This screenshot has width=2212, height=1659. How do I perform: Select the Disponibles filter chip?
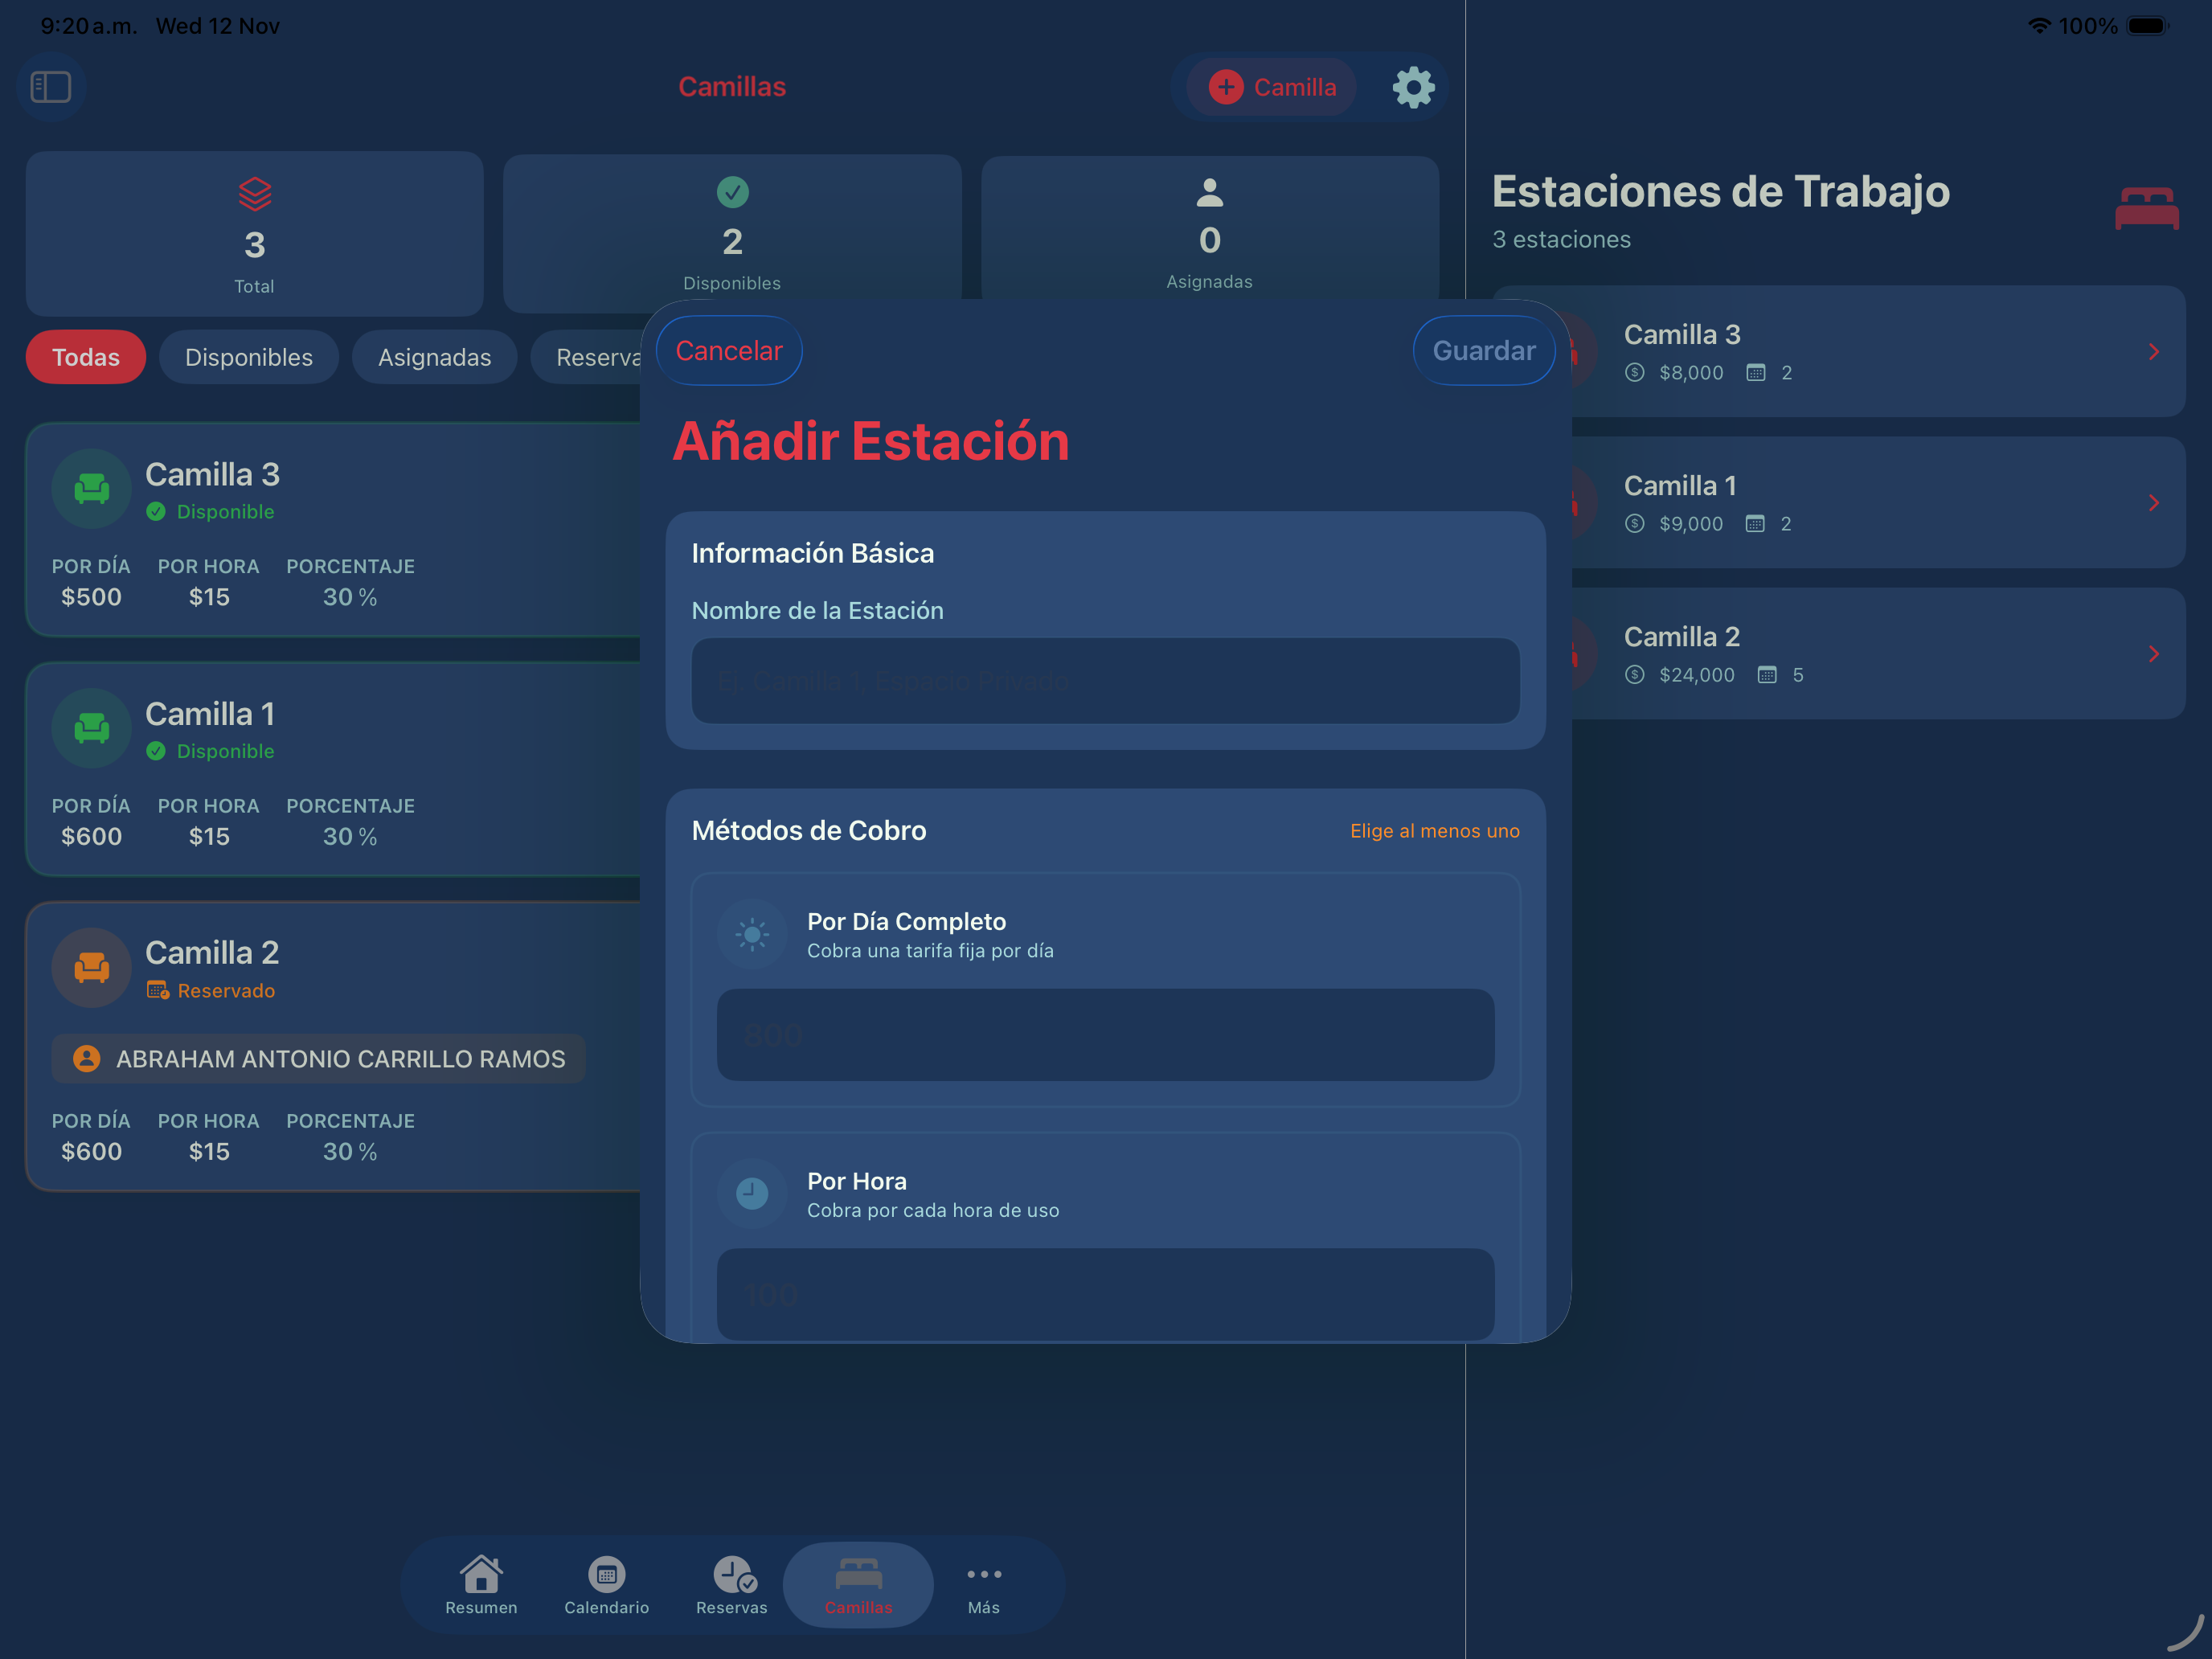click(248, 357)
